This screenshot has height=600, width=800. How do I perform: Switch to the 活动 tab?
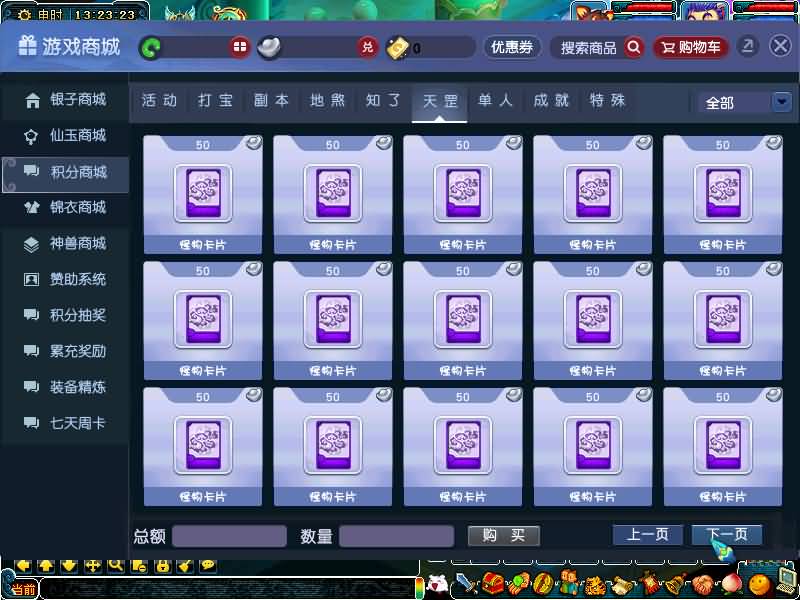pos(159,101)
